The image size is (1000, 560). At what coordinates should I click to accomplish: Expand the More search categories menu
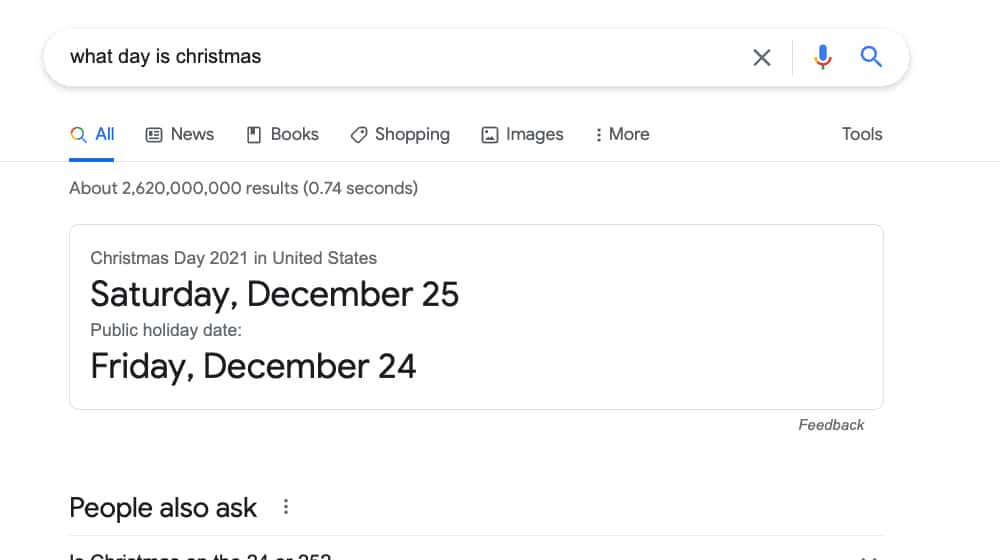pyautogui.click(x=621, y=135)
